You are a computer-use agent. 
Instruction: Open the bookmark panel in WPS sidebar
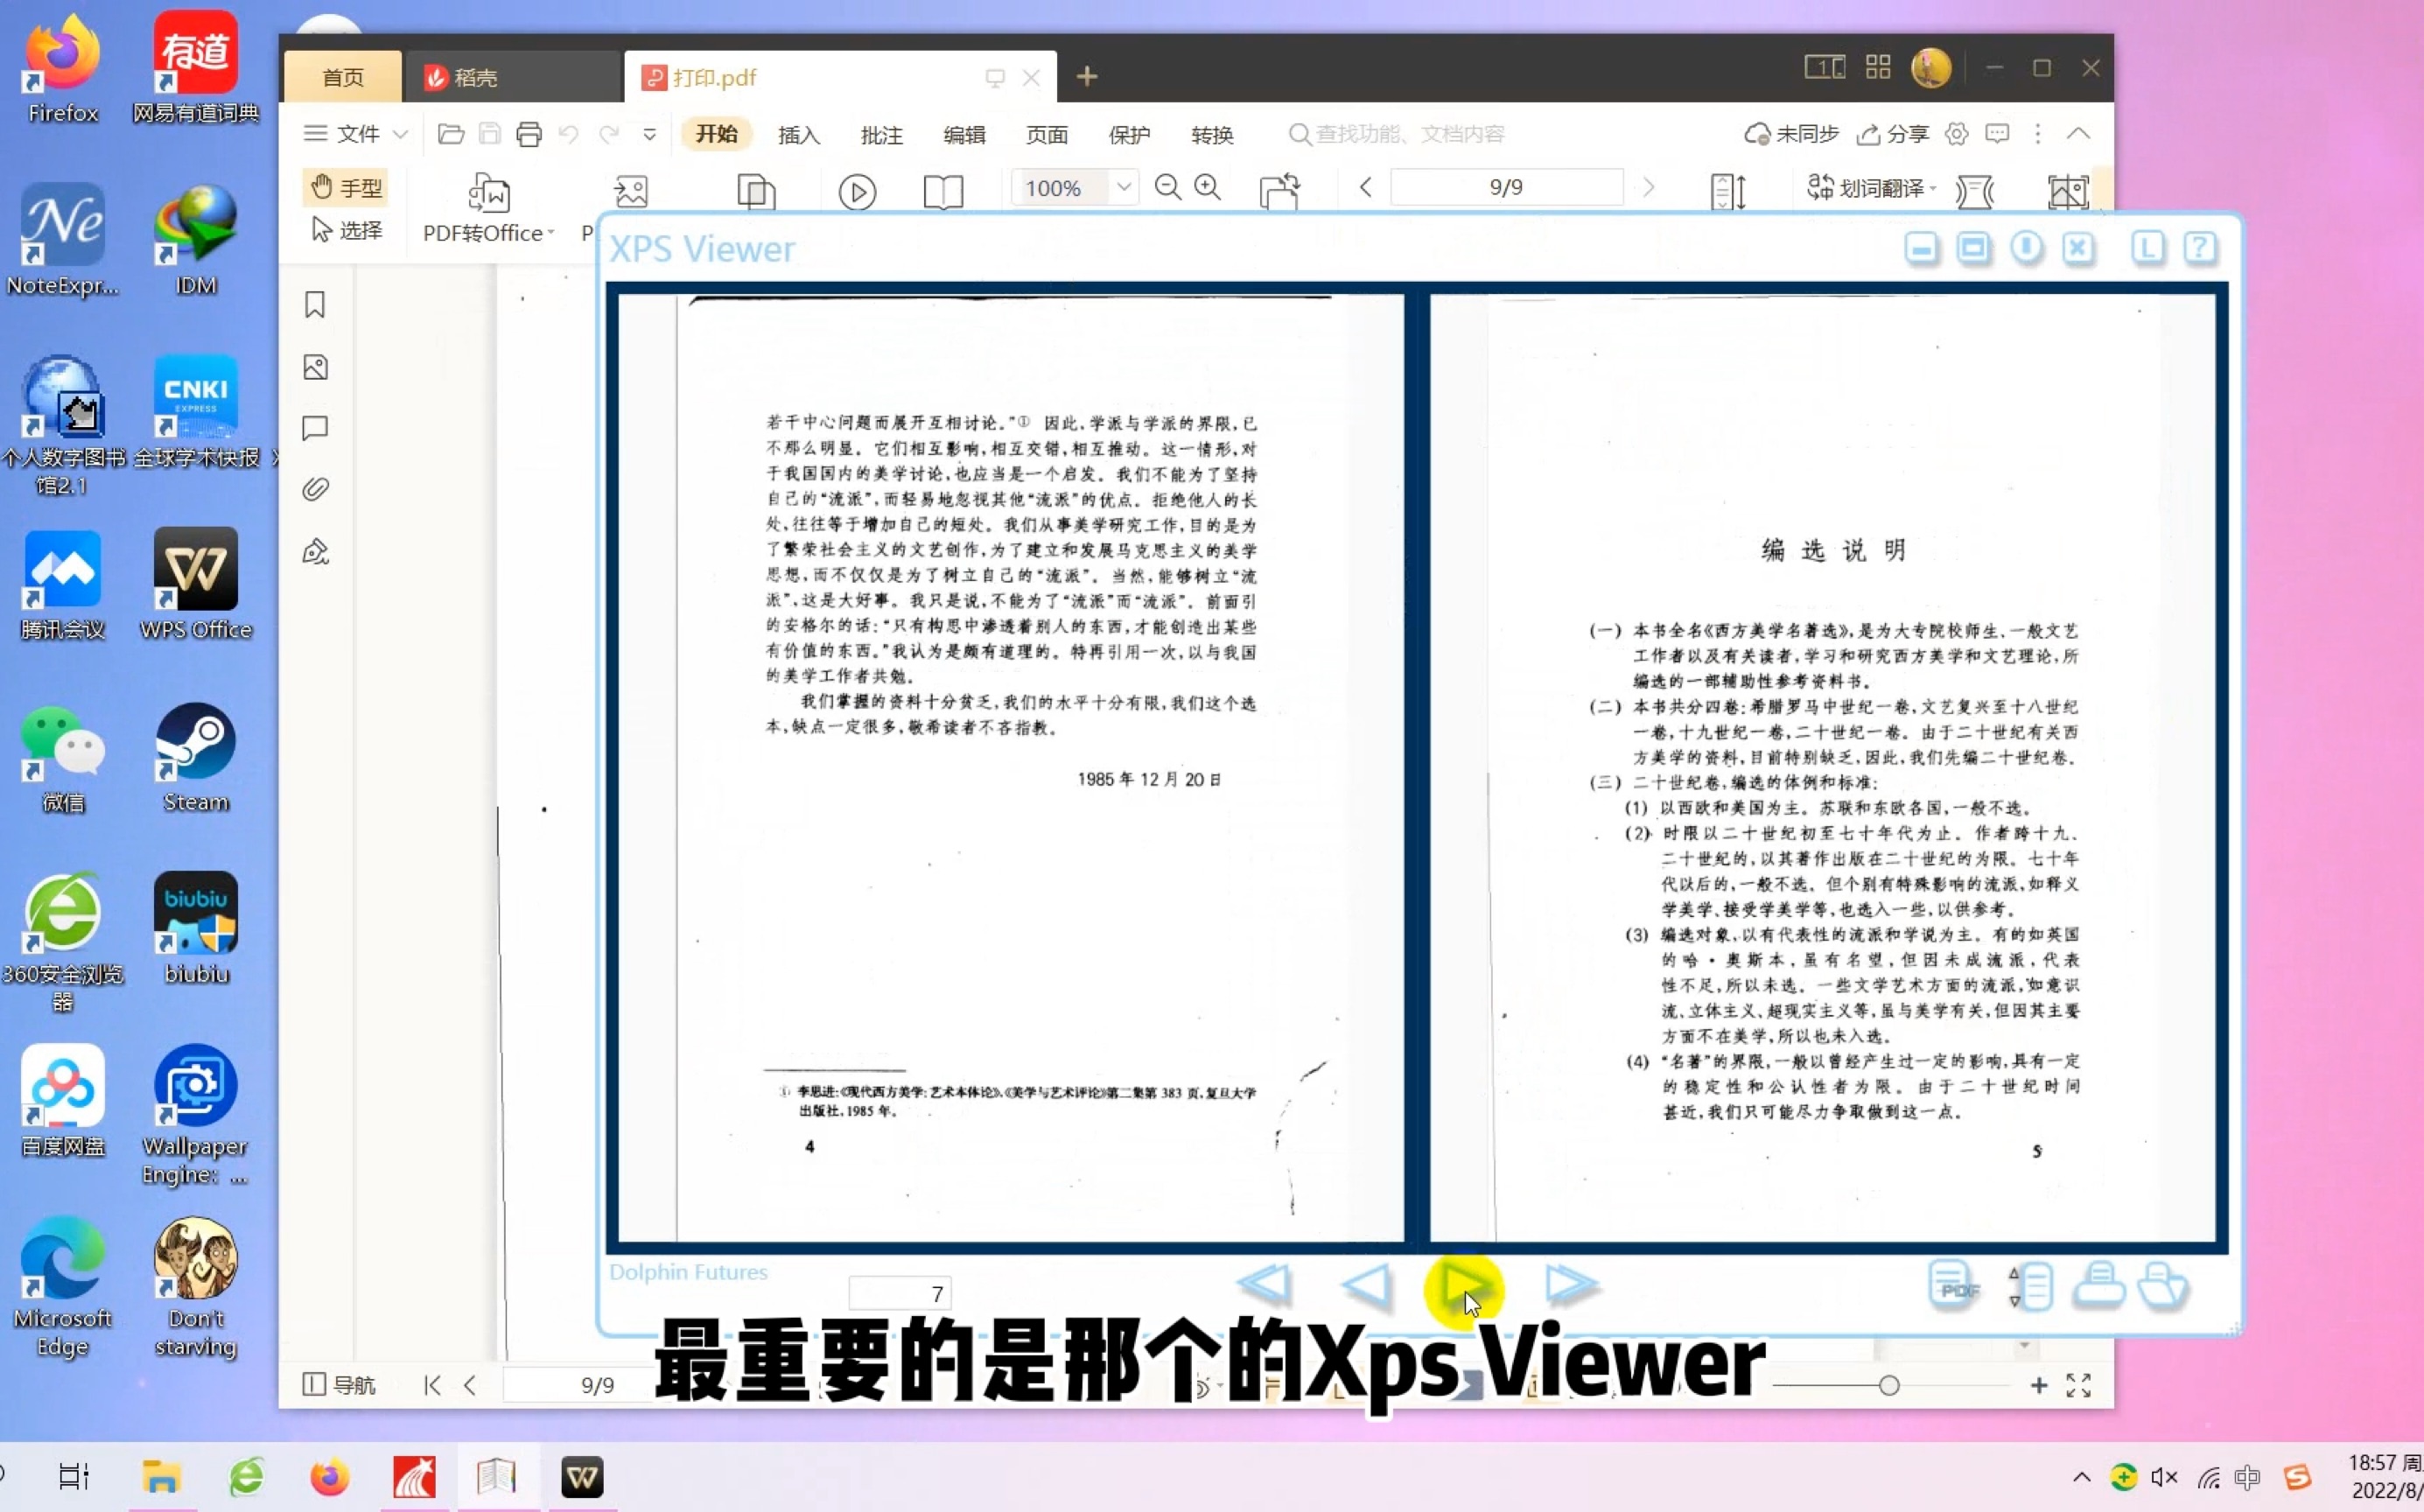(x=315, y=305)
